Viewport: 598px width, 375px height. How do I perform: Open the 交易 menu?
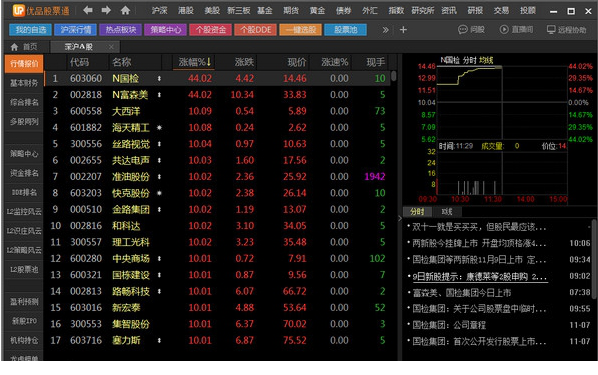pos(501,10)
